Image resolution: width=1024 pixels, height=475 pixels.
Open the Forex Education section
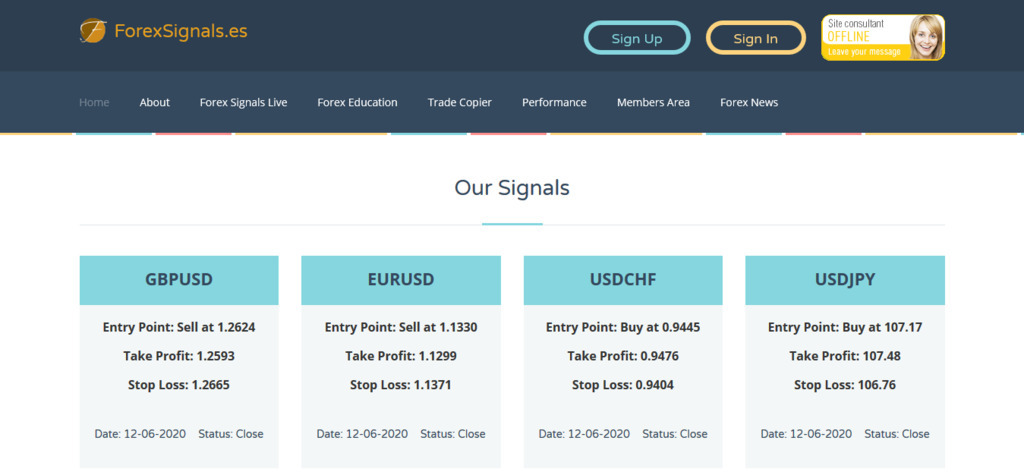coord(357,102)
